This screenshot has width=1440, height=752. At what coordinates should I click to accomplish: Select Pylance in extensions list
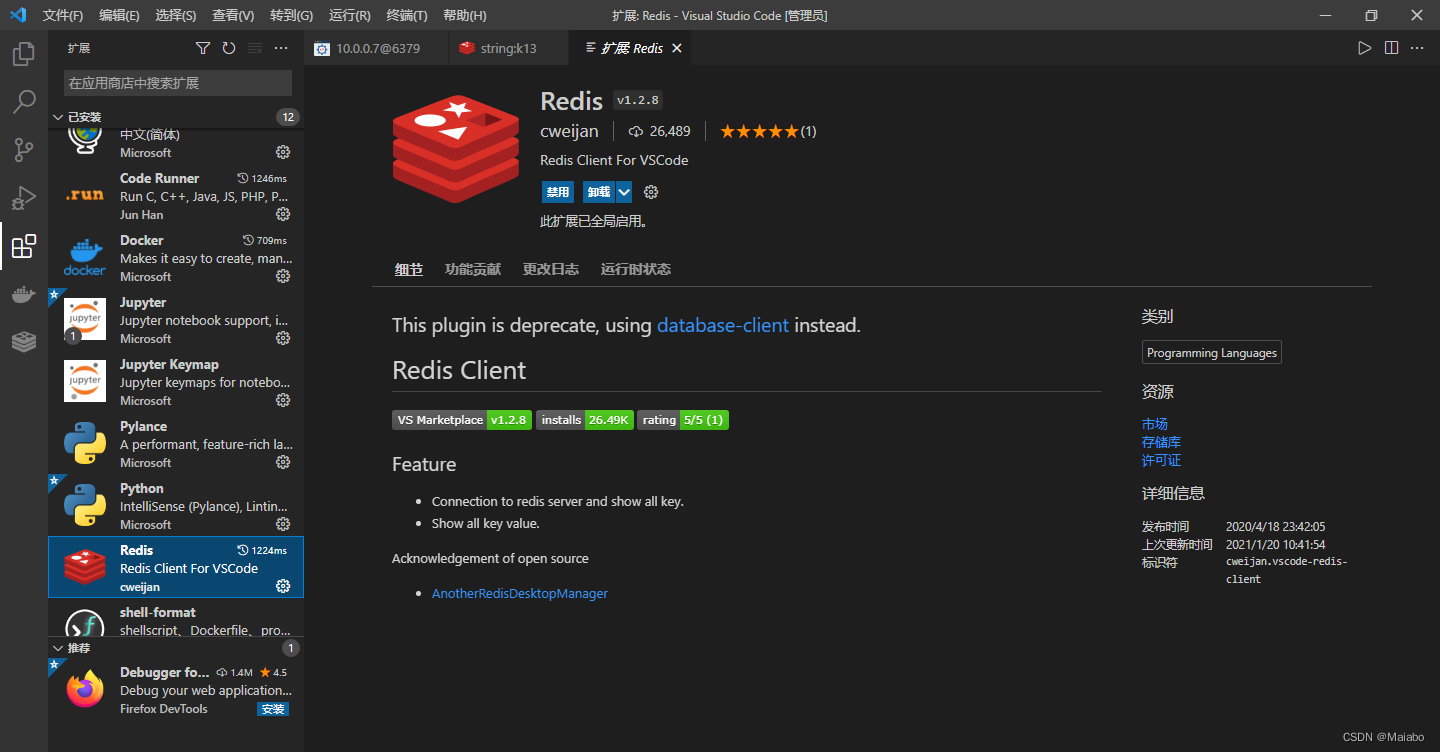[176, 444]
